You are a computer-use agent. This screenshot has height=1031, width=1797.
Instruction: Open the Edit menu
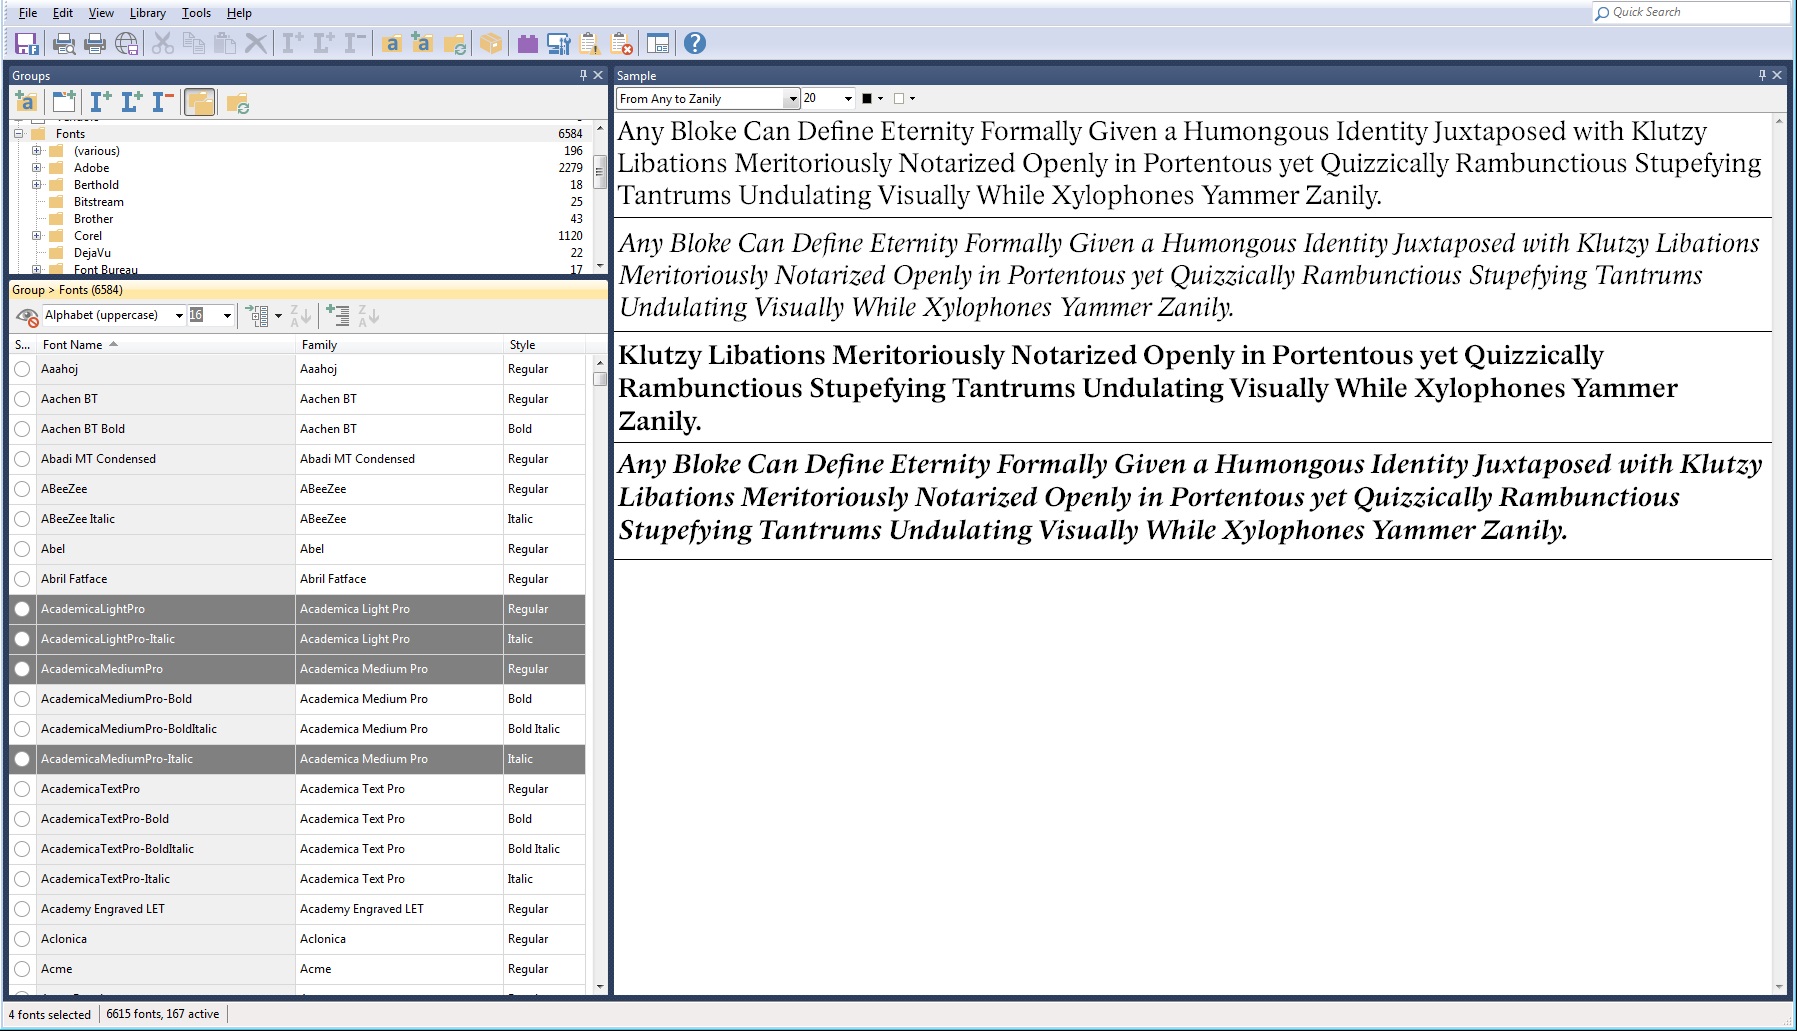pyautogui.click(x=63, y=13)
